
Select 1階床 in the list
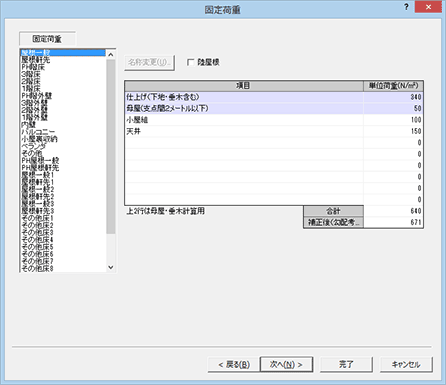click(63, 89)
